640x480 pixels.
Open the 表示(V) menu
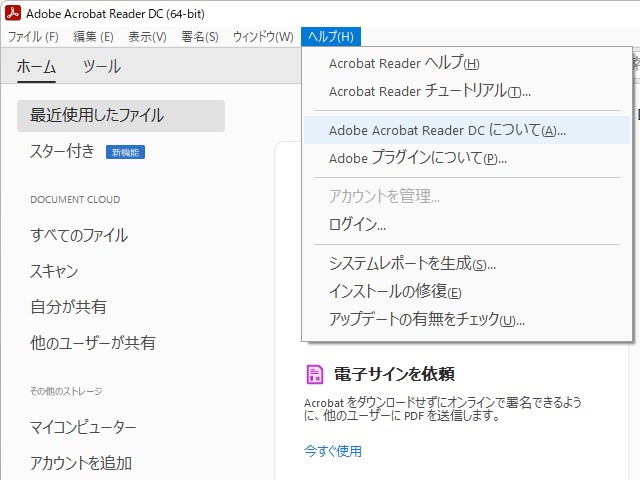pyautogui.click(x=147, y=37)
